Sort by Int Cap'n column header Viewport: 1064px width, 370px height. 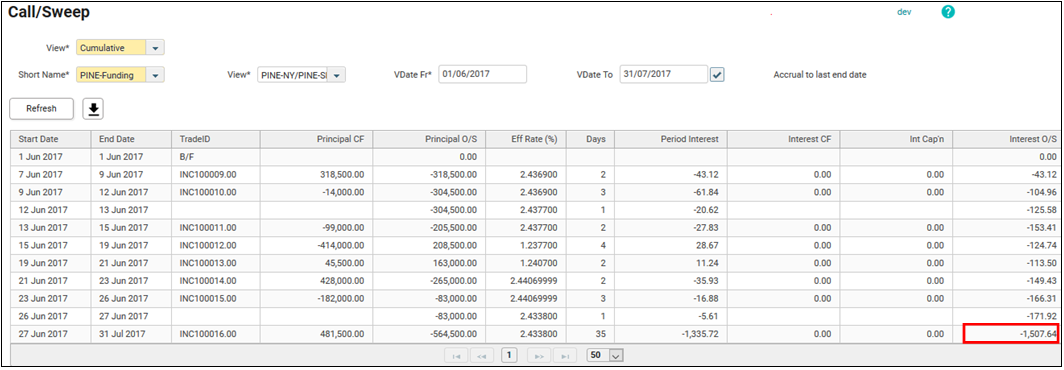[x=896, y=139]
